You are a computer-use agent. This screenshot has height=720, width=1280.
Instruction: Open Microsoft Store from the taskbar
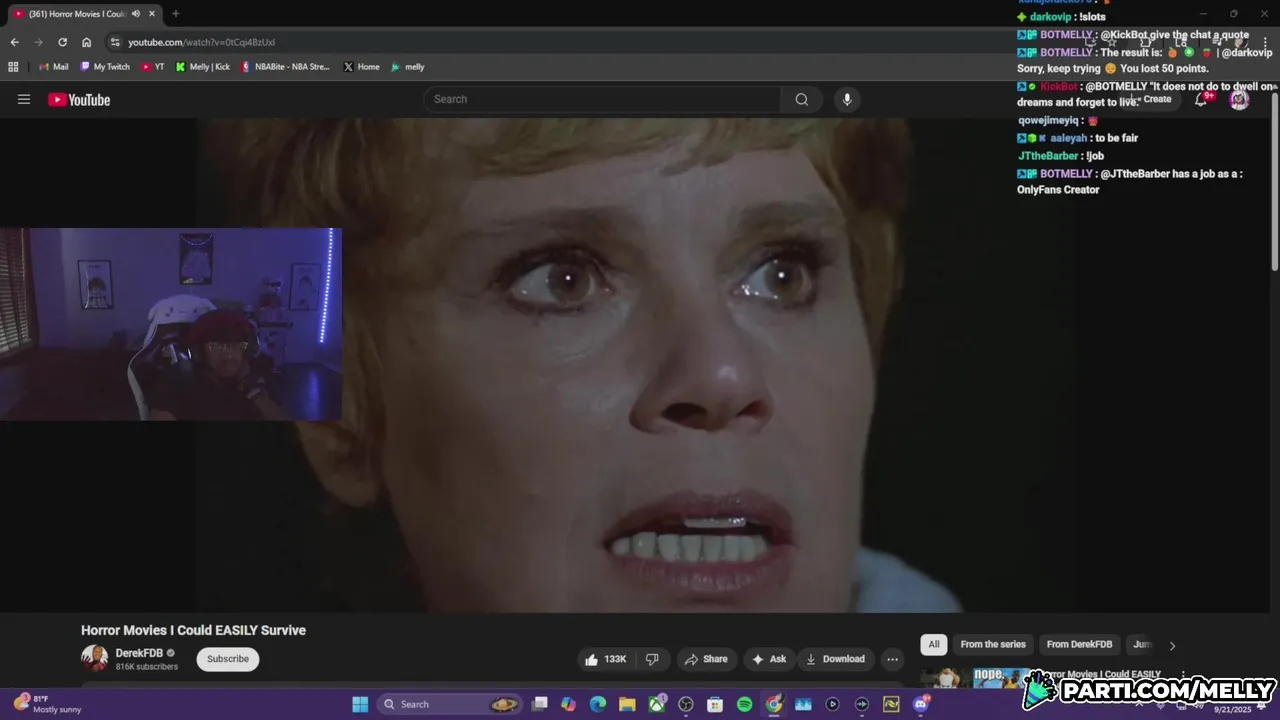tap(715, 704)
